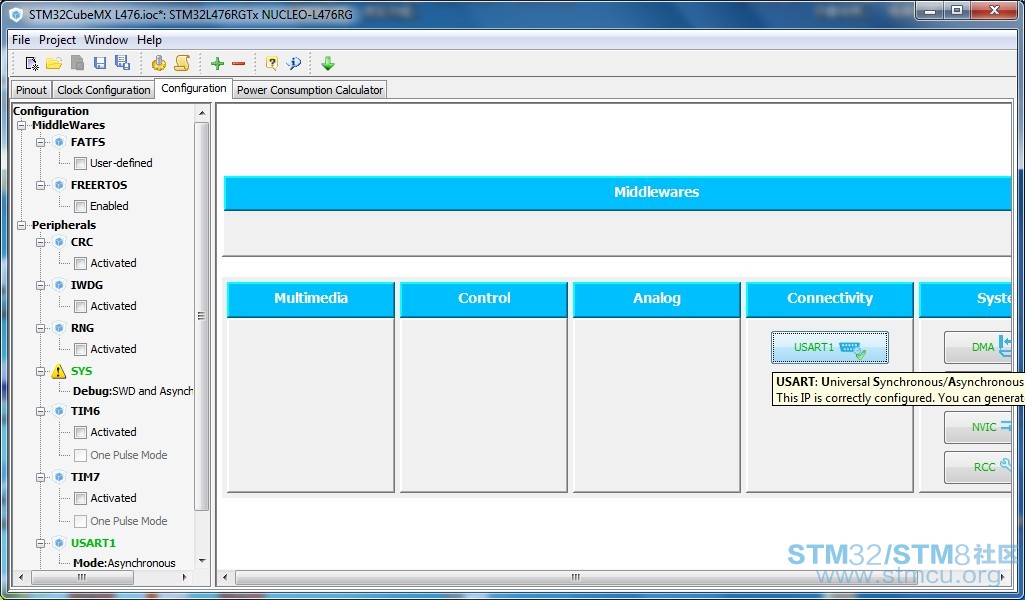This screenshot has height=600, width=1025.
Task: Collapse the Peripherals tree node
Action: point(22,225)
